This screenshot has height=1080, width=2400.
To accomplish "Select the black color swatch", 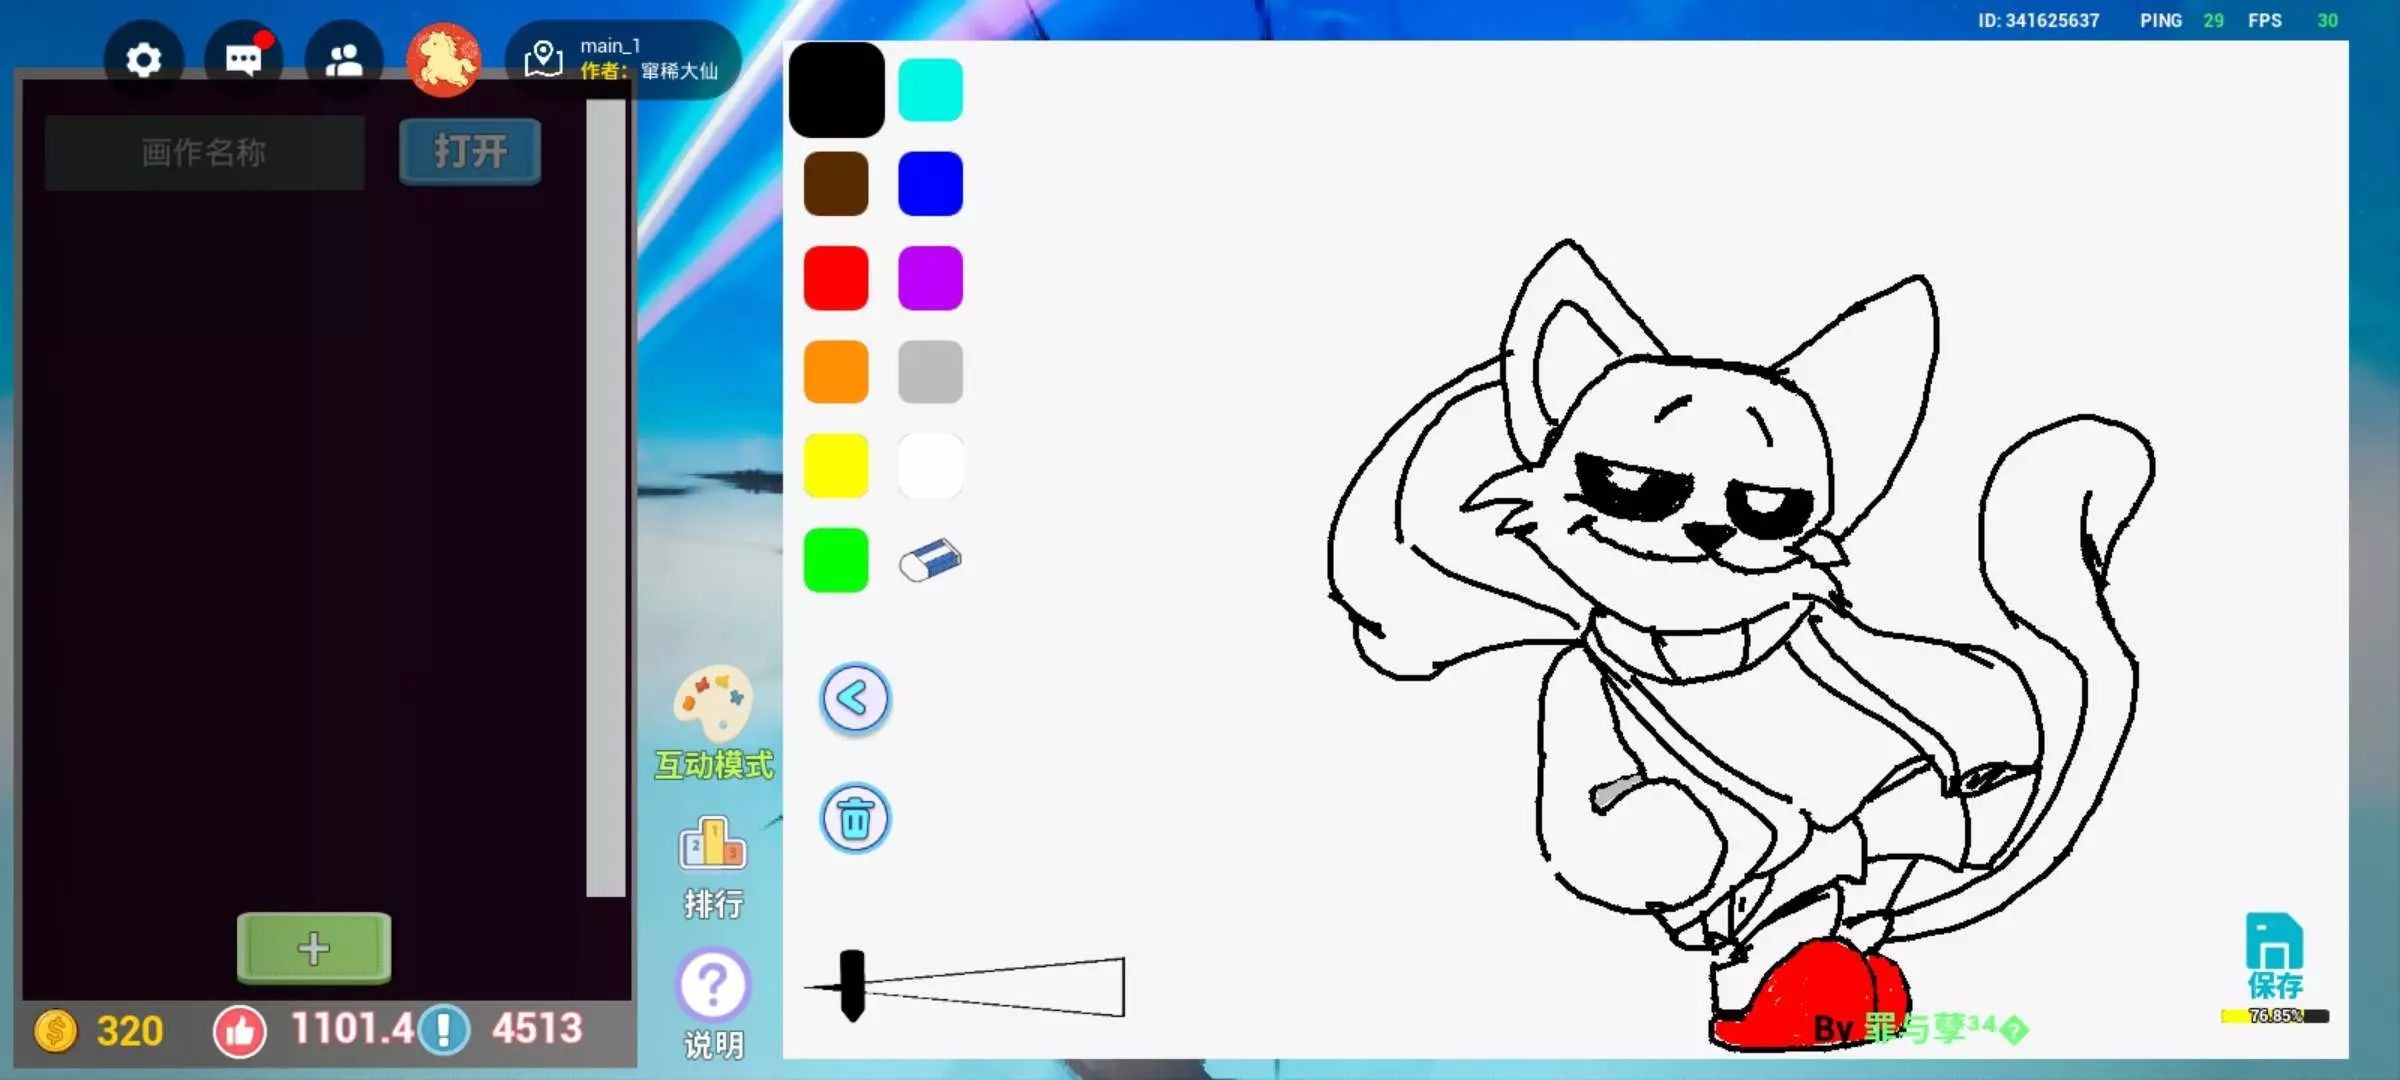I will click(837, 90).
